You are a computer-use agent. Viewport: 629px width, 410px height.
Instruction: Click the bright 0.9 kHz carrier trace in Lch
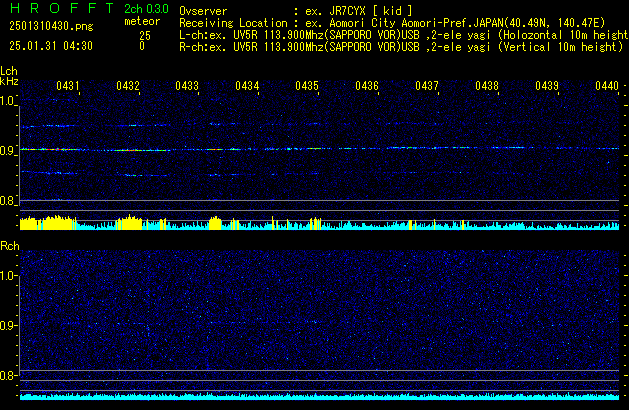click(x=319, y=149)
